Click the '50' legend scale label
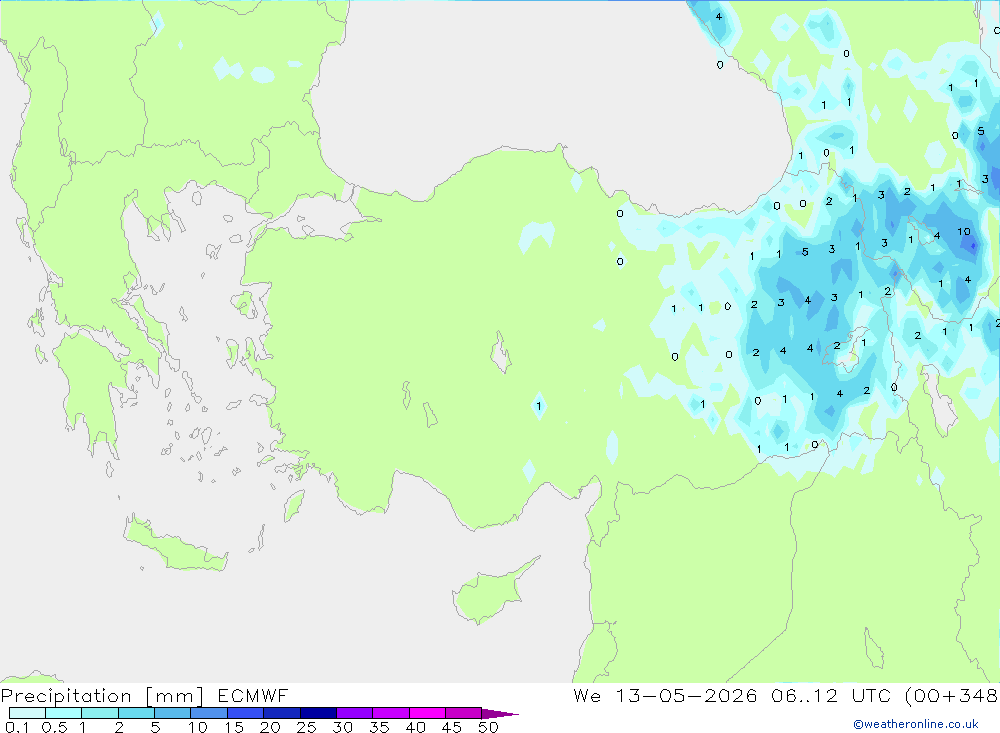1000x733 pixels. (x=488, y=727)
